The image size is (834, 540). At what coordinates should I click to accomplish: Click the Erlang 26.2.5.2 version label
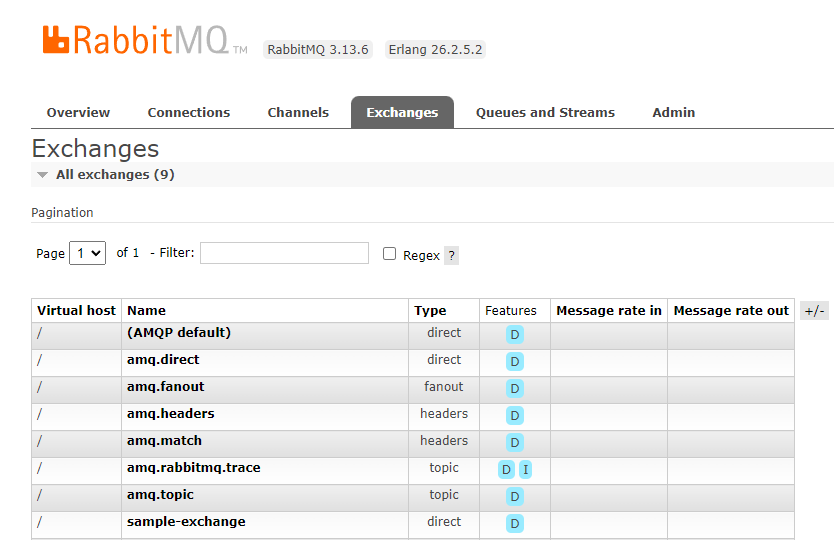(435, 49)
